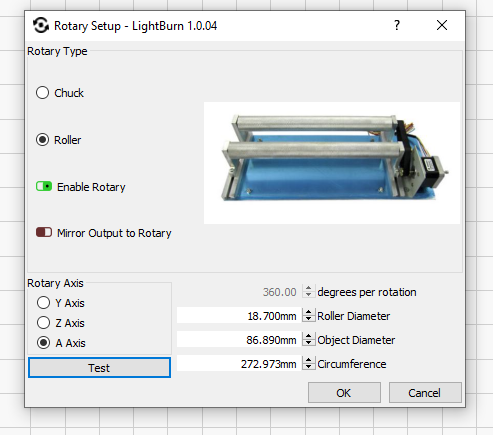The height and width of the screenshot is (435, 493).
Task: Click the Test button
Action: click(99, 368)
